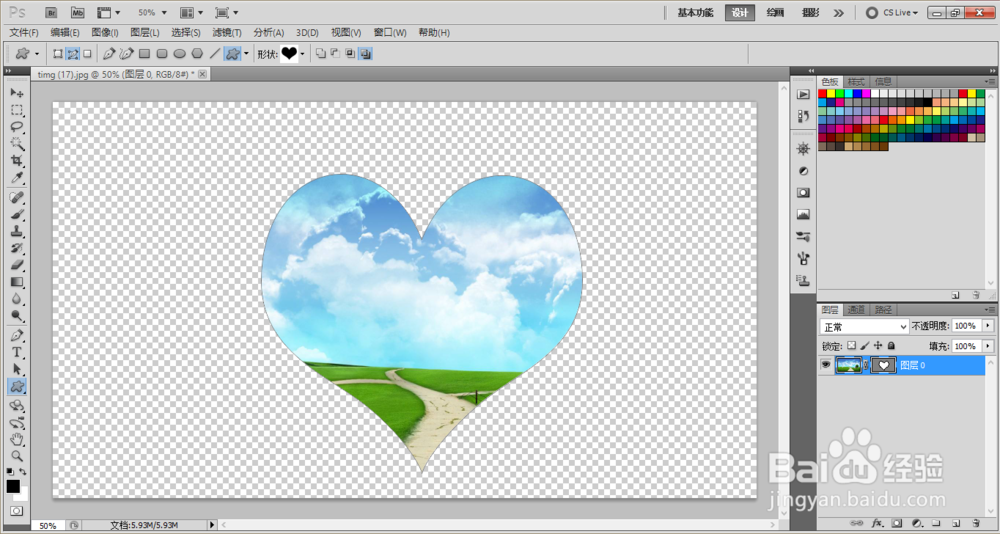The width and height of the screenshot is (1000, 534).
Task: Choose Ellipse shape in options bar
Action: 180,54
